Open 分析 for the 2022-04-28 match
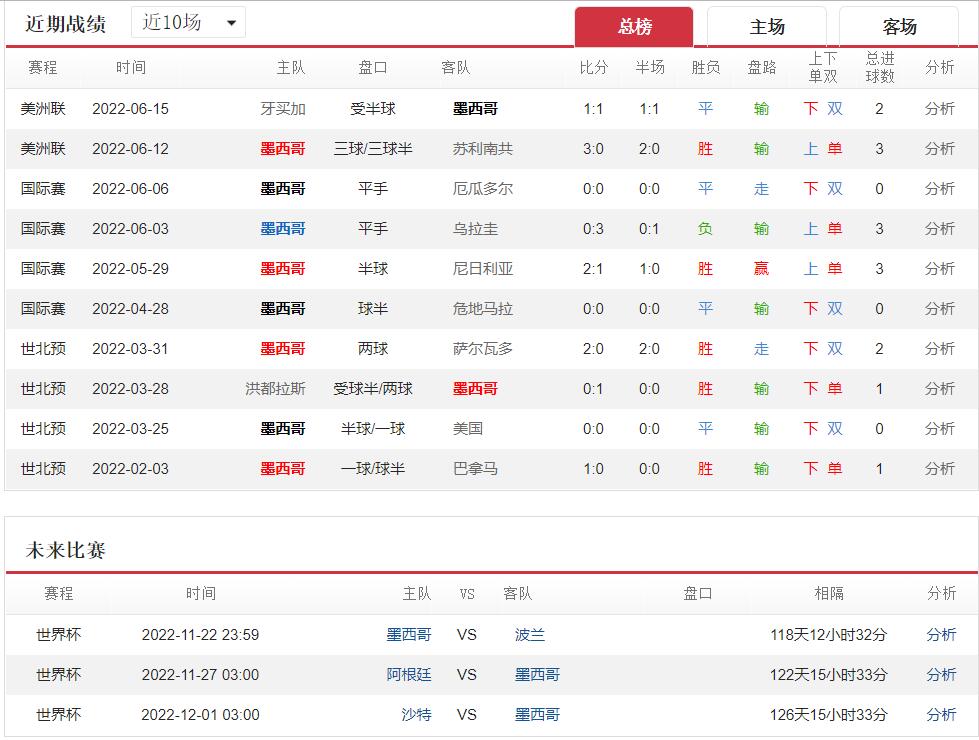Screen dimensions: 979x740 pos(939,308)
